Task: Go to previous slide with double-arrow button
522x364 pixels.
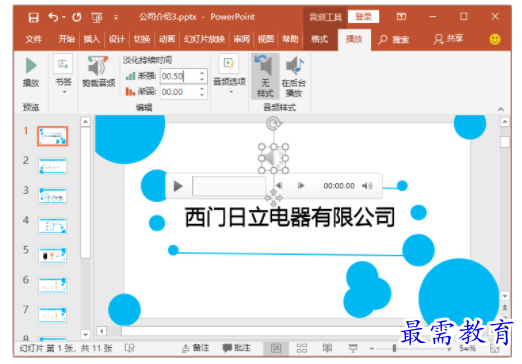Action: point(505,307)
